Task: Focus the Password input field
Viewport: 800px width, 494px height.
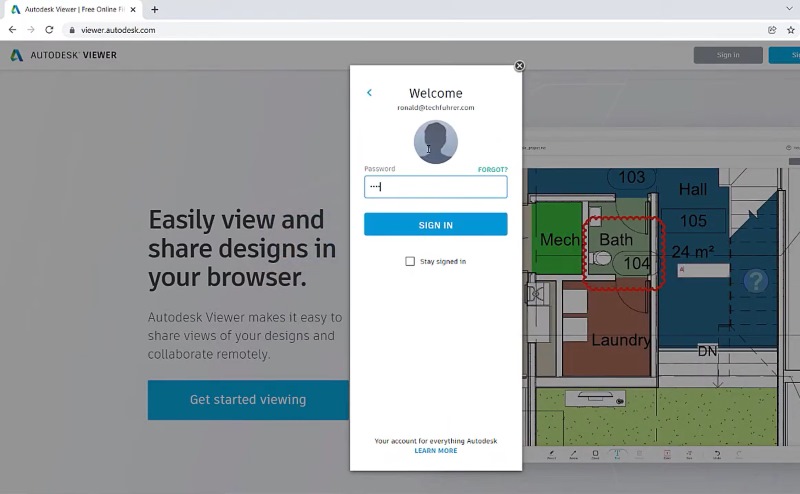Action: pyautogui.click(x=436, y=187)
